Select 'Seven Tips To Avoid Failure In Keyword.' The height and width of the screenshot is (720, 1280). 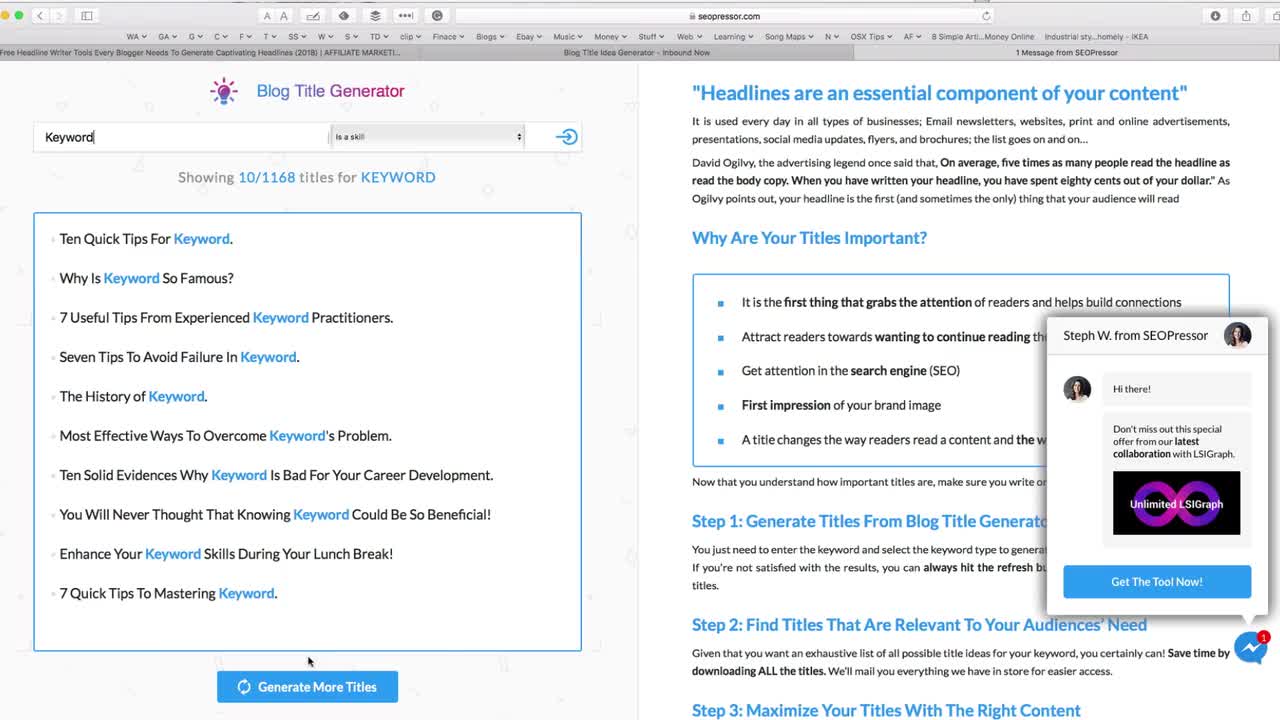[x=179, y=357]
